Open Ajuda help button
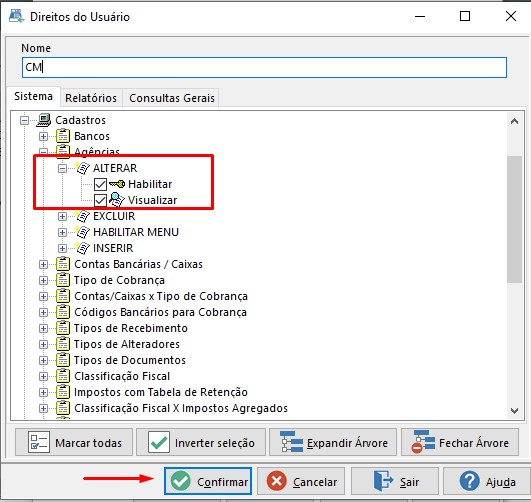Screen dimensions: 531x502 click(487, 481)
